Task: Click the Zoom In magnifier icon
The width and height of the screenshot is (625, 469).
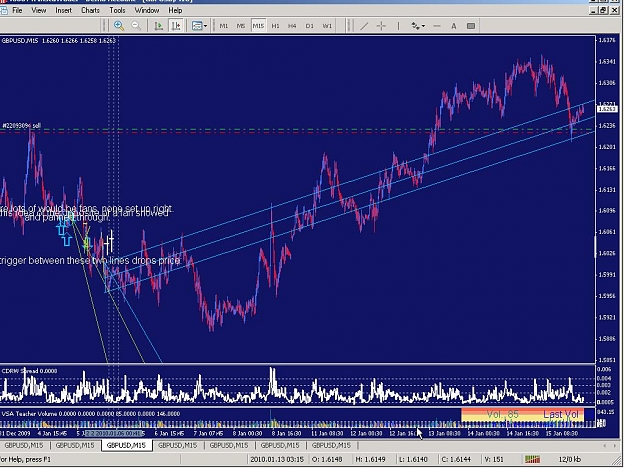Action: pyautogui.click(x=119, y=26)
